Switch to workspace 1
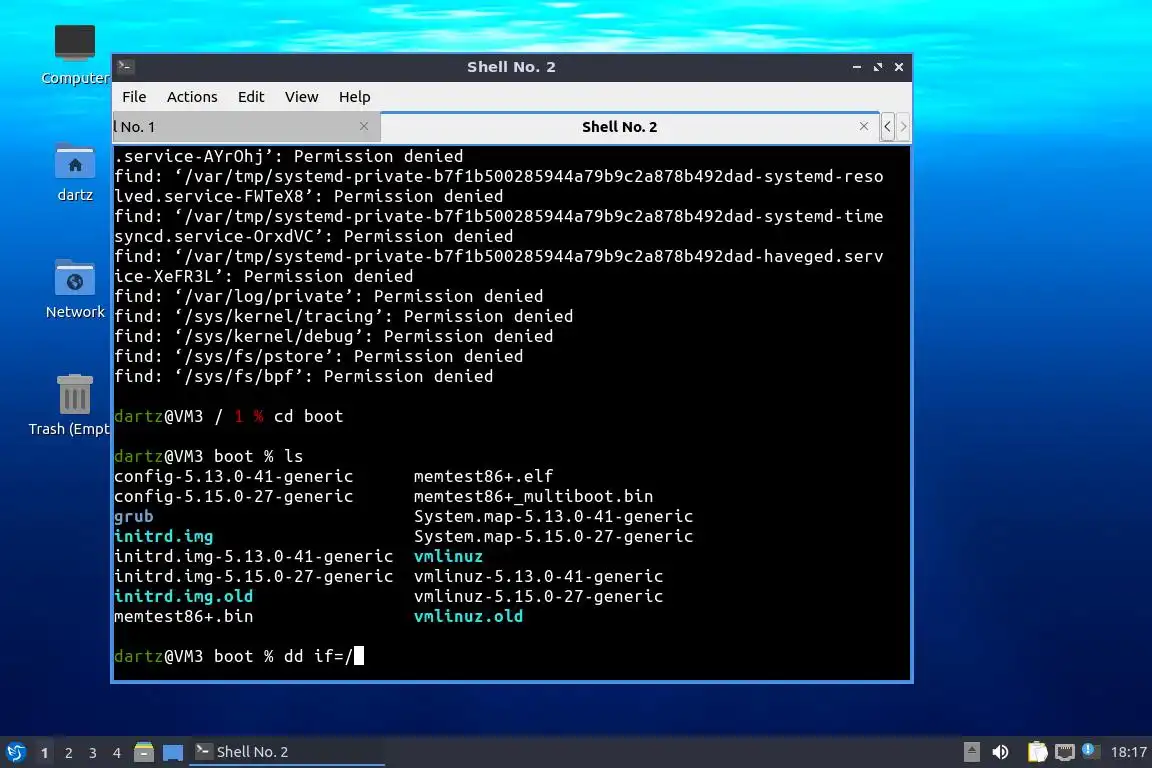 coord(45,753)
